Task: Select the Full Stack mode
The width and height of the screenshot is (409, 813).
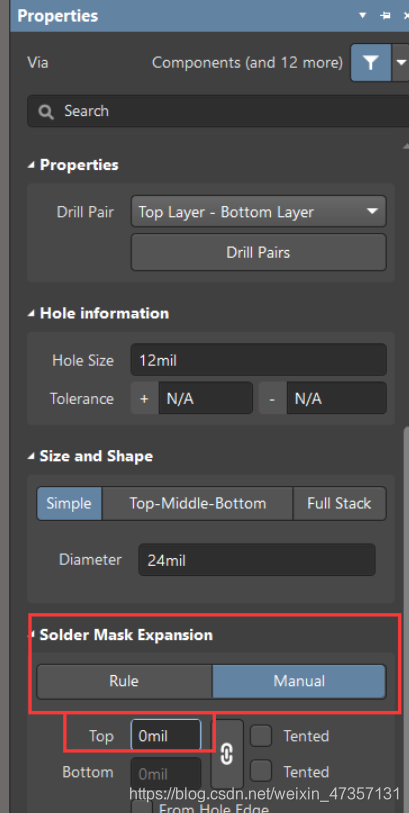Action: [340, 503]
